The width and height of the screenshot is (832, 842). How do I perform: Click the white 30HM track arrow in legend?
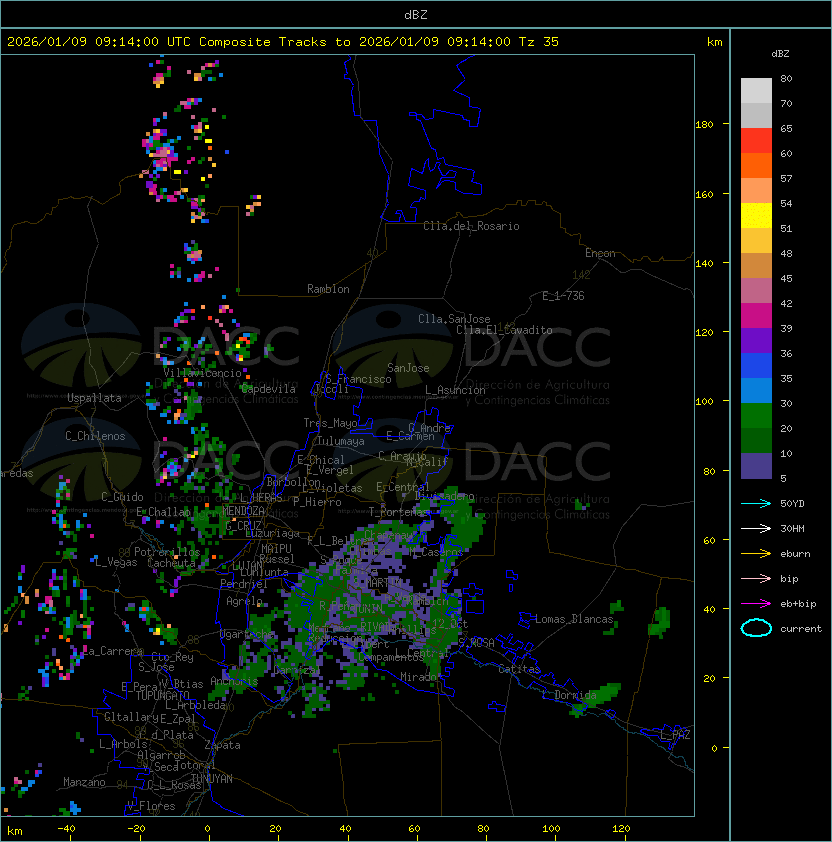pos(756,528)
